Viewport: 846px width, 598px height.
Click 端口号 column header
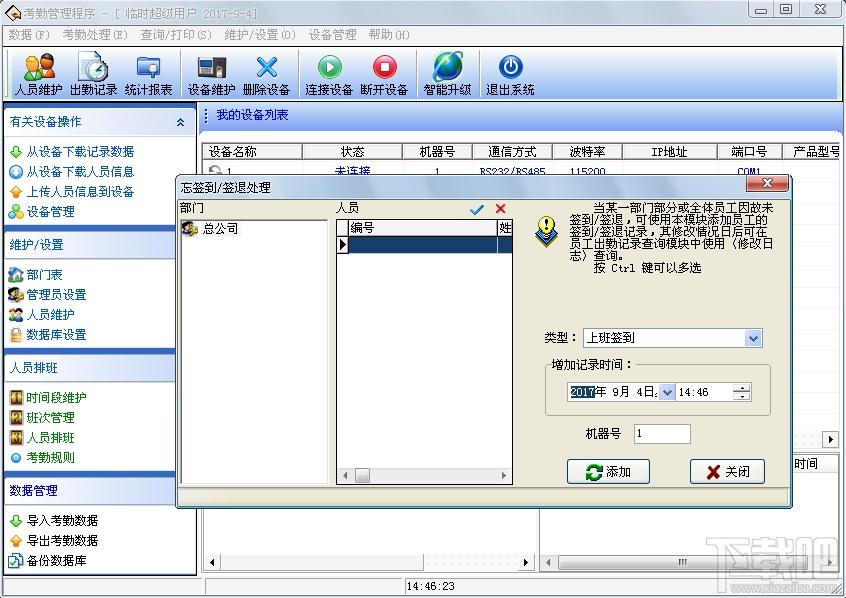tap(749, 152)
